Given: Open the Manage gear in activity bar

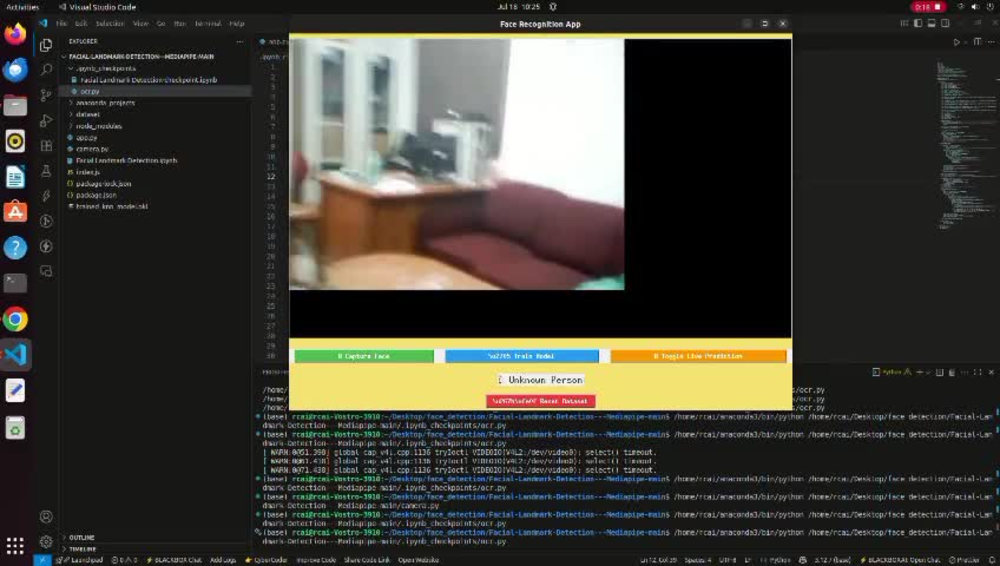Looking at the screenshot, I should 46,542.
